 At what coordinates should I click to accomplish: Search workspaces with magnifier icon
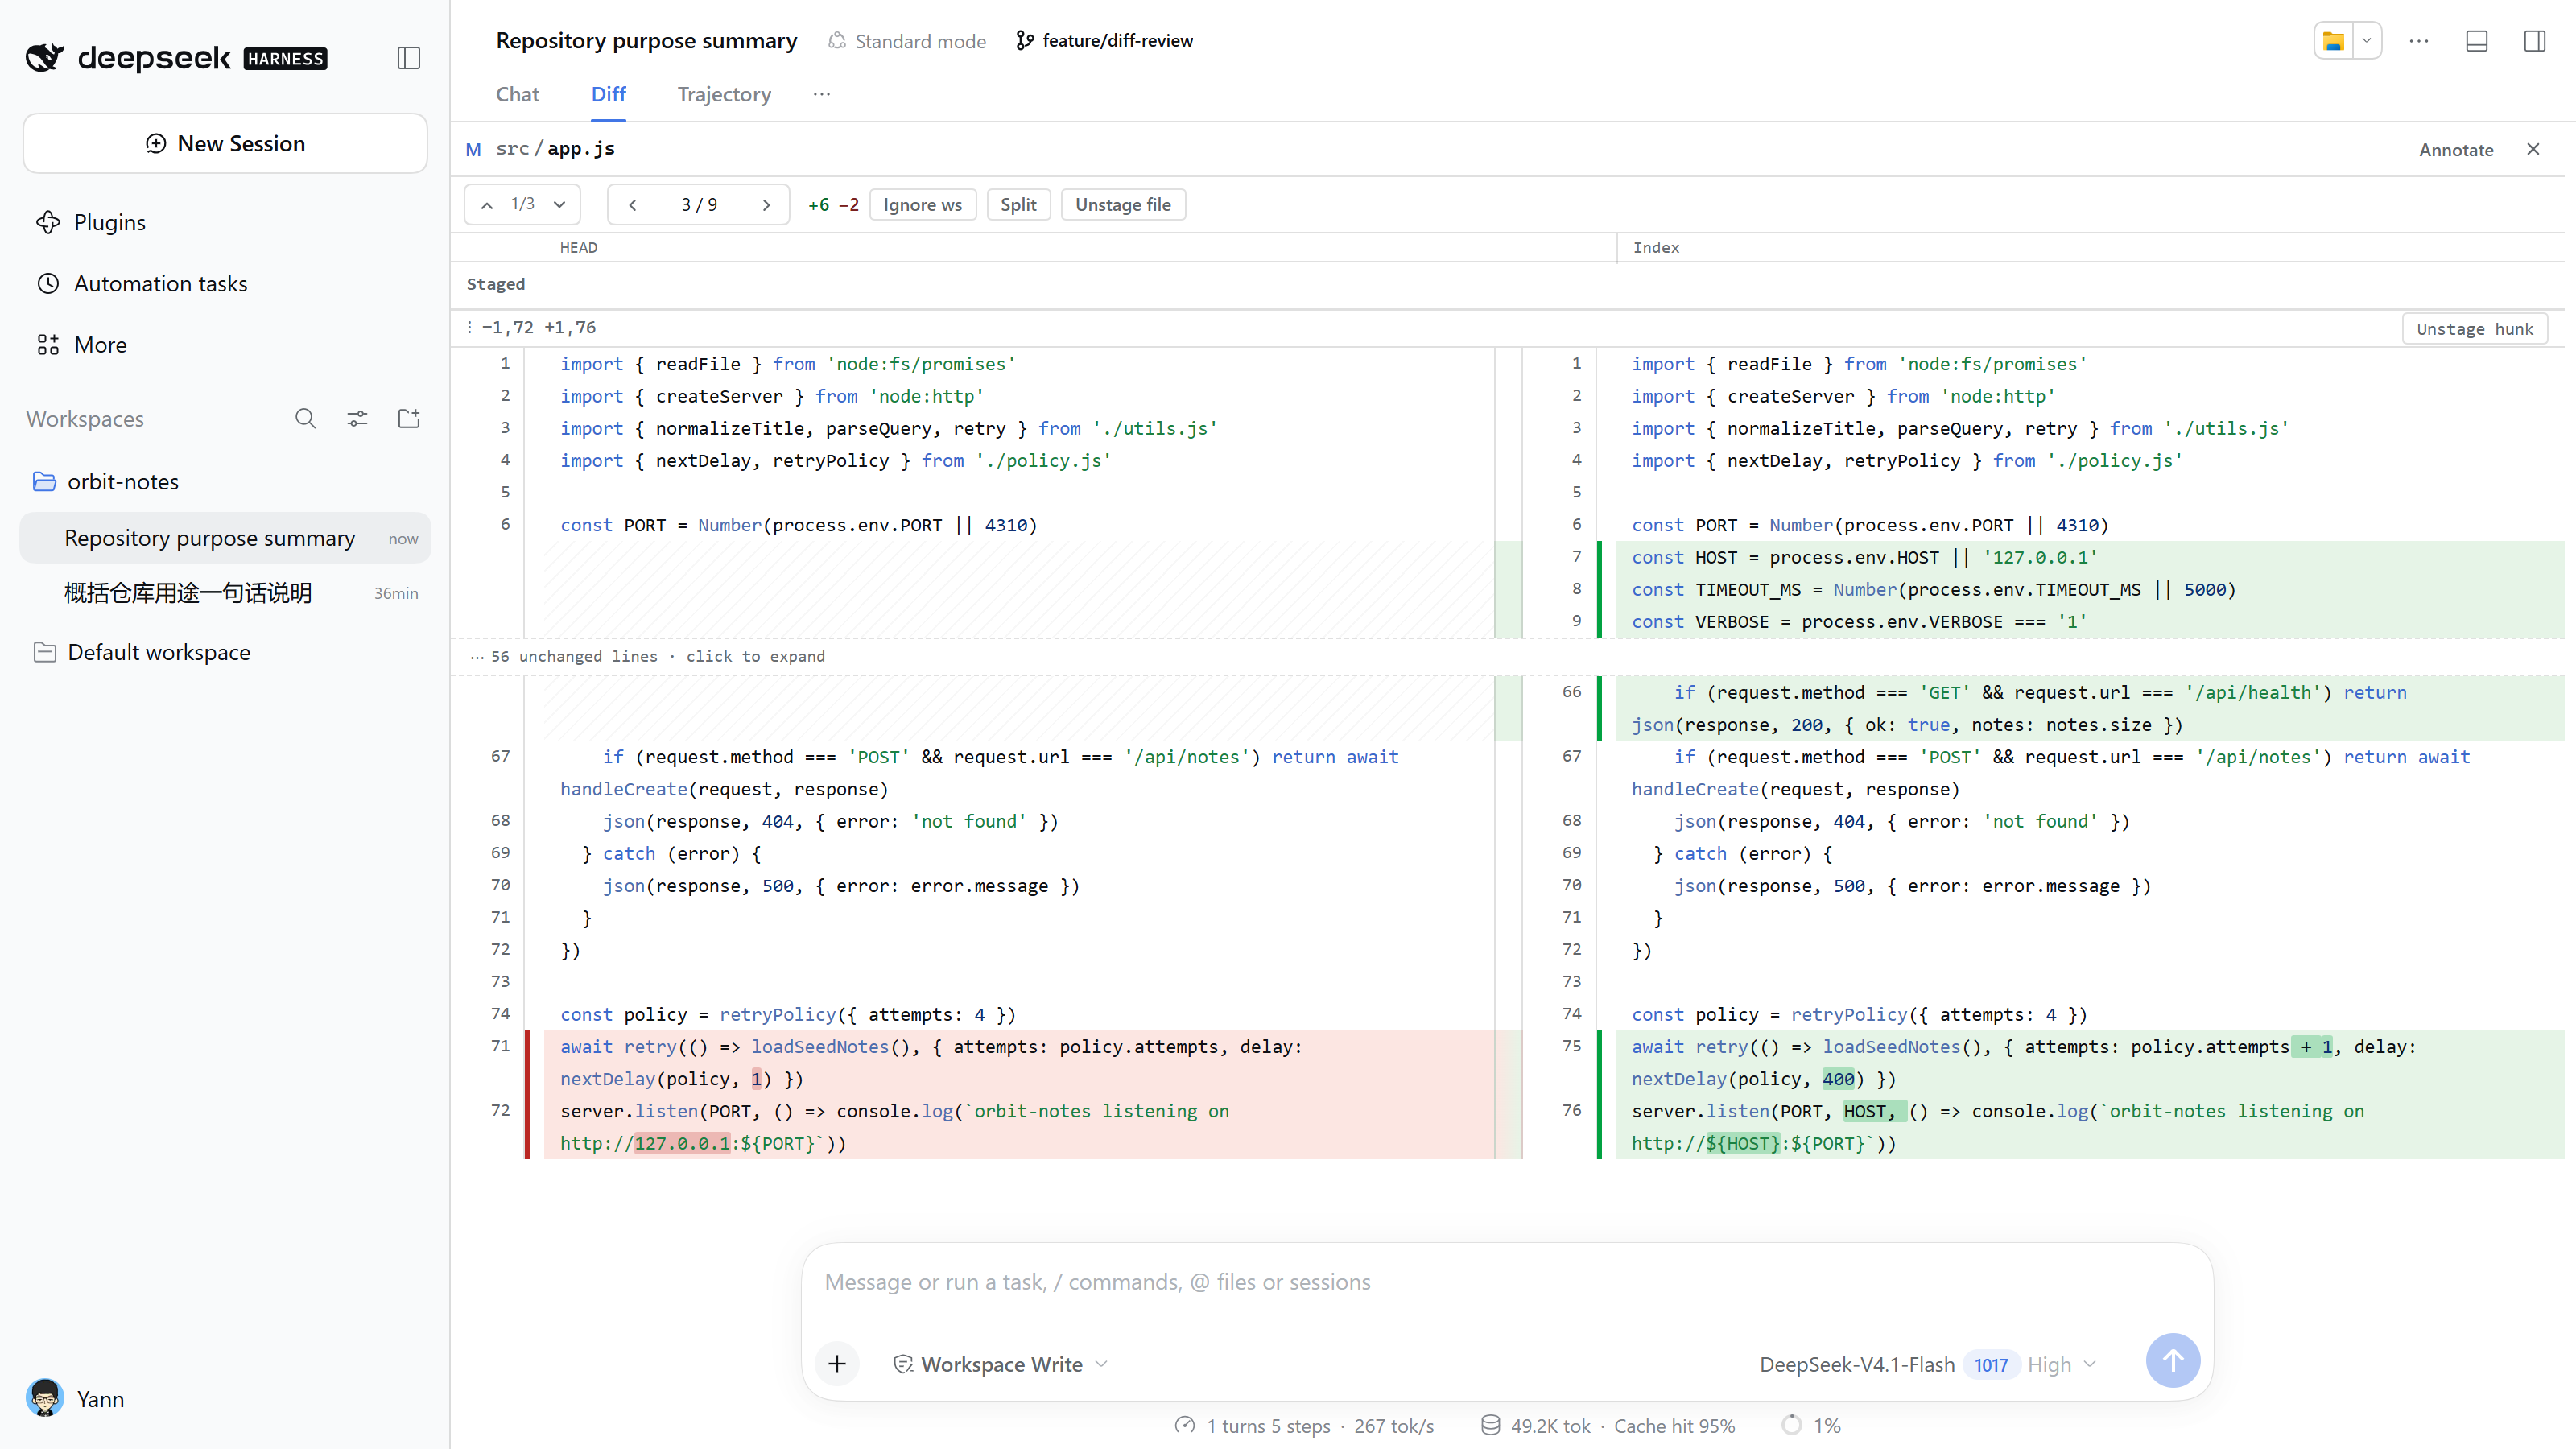[305, 418]
